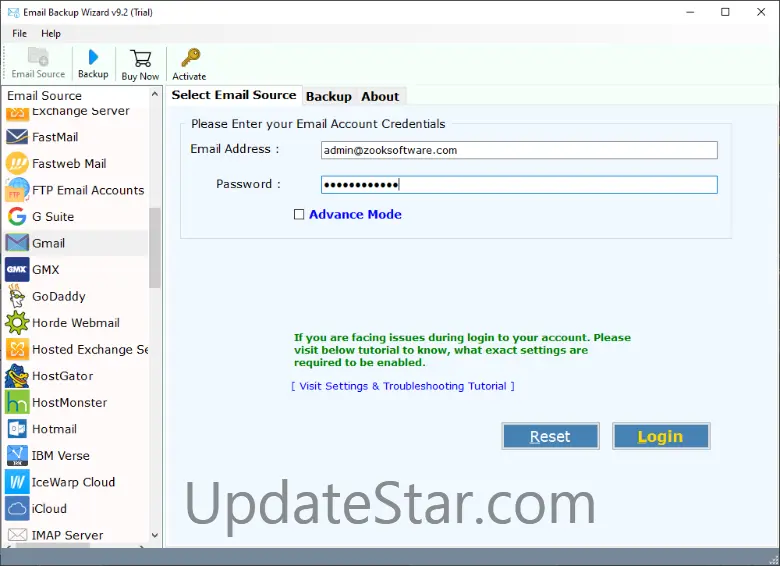Switch to the Backup tab
Image resolution: width=780 pixels, height=566 pixels.
328,96
